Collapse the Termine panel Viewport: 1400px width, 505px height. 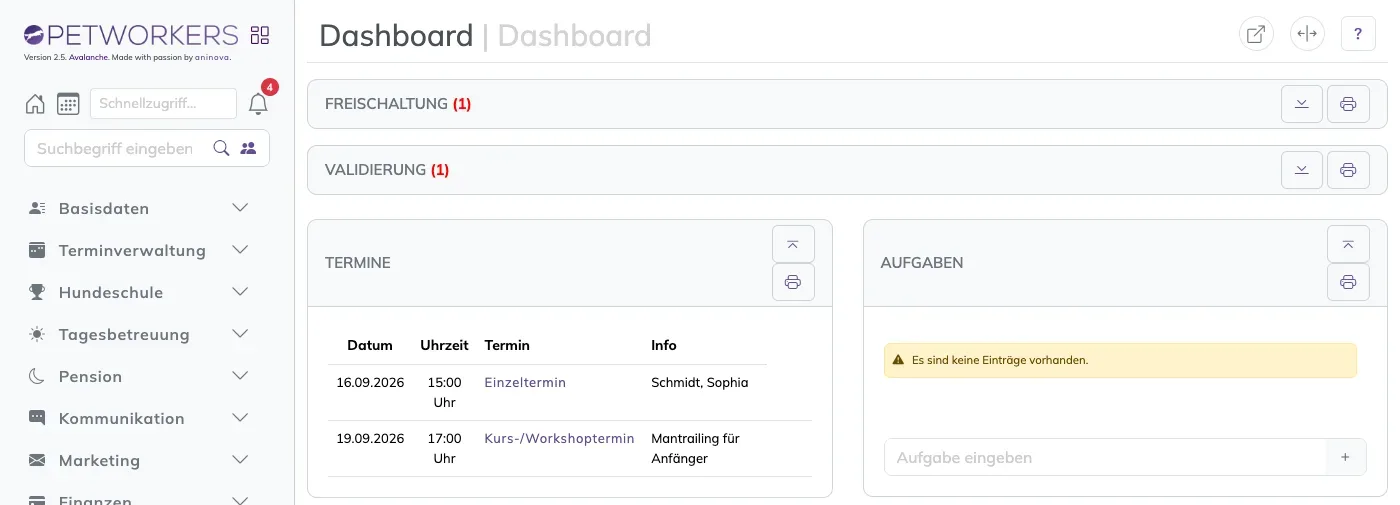[793, 244]
